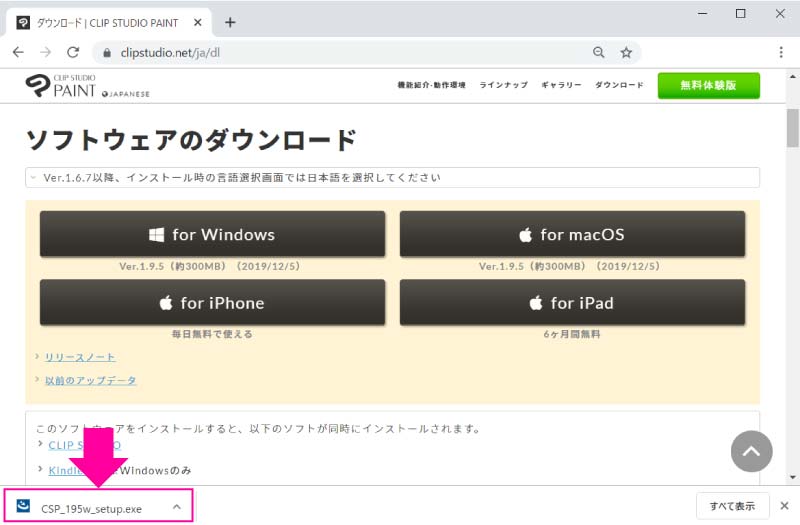The image size is (800, 525).
Task: Close the downloads bar
Action: (784, 506)
